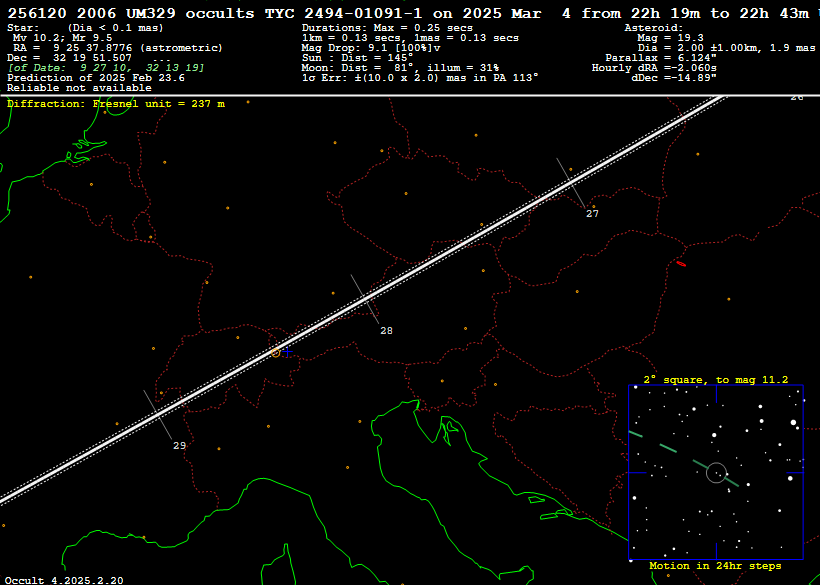Image resolution: width=820 pixels, height=585 pixels.
Task: Click 'Occult 4.2025.2.20' version text
Action: [64, 580]
